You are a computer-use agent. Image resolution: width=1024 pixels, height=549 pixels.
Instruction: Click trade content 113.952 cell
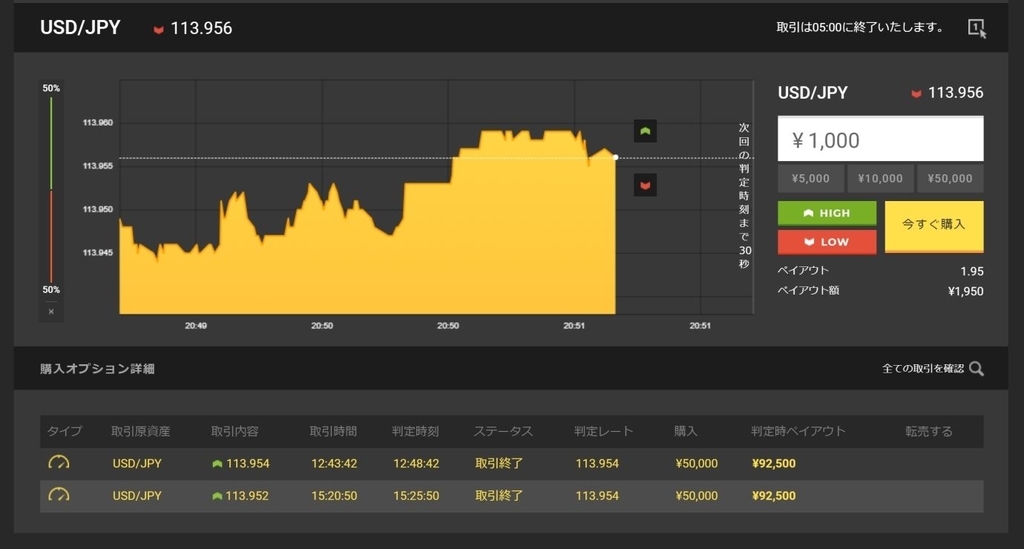click(240, 495)
